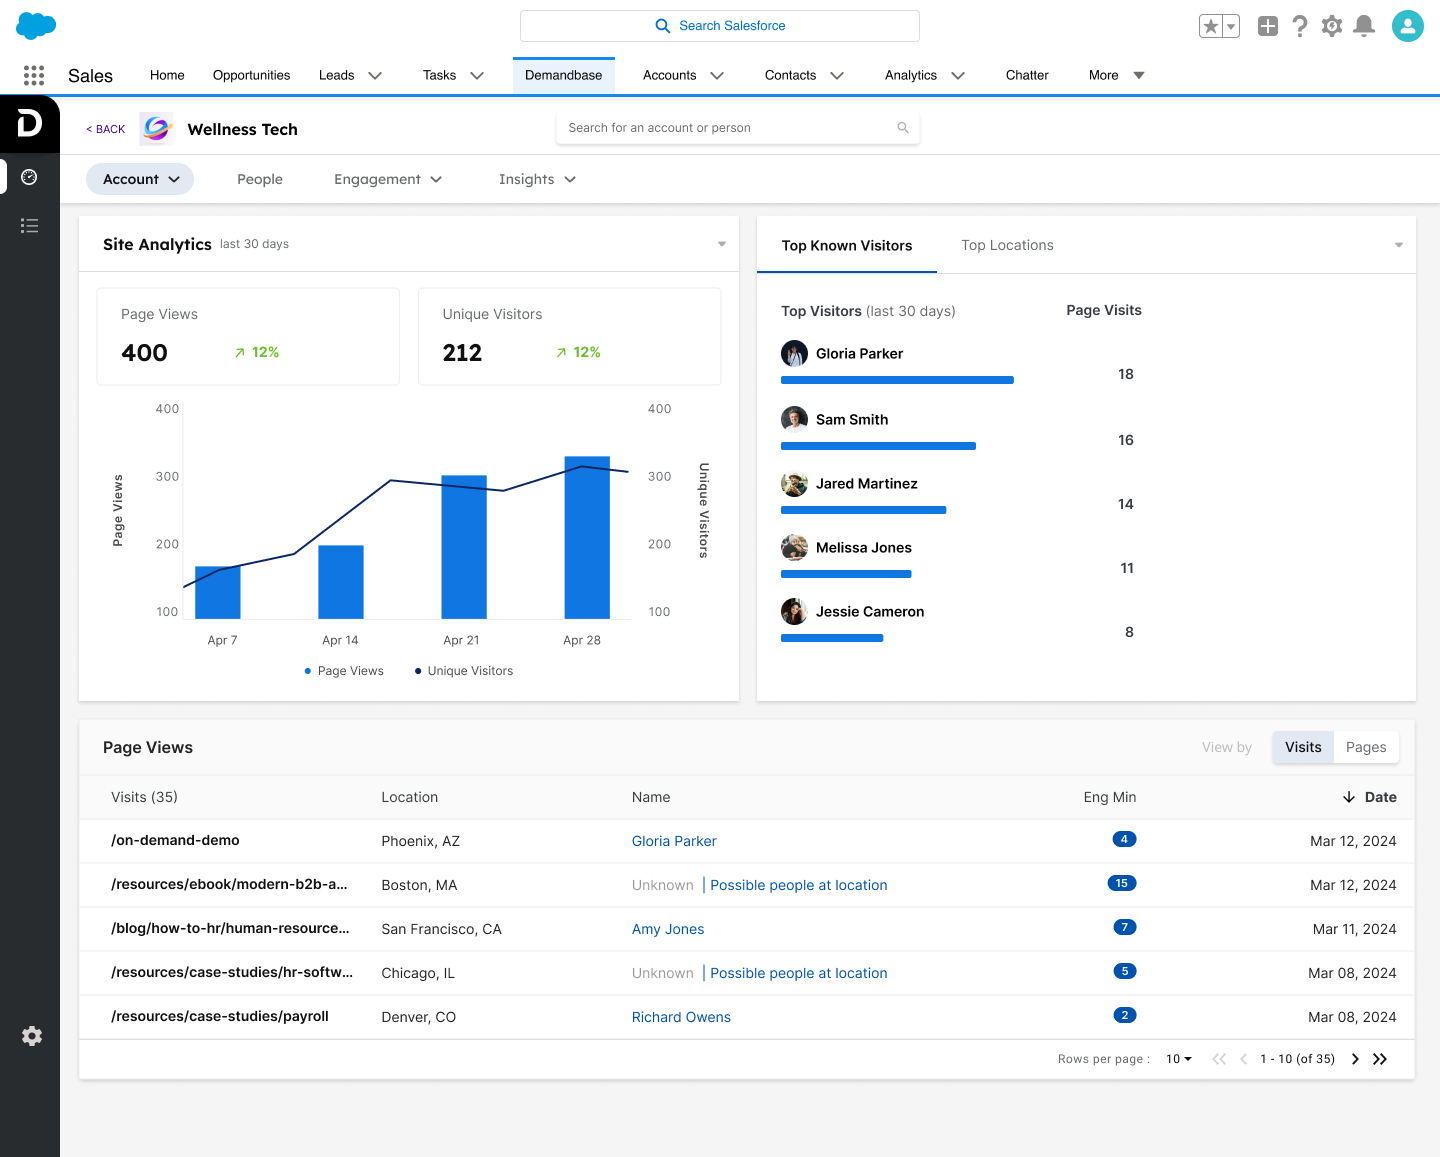Click the Setup gear in the top bar
1440x1157 pixels.
point(1331,26)
